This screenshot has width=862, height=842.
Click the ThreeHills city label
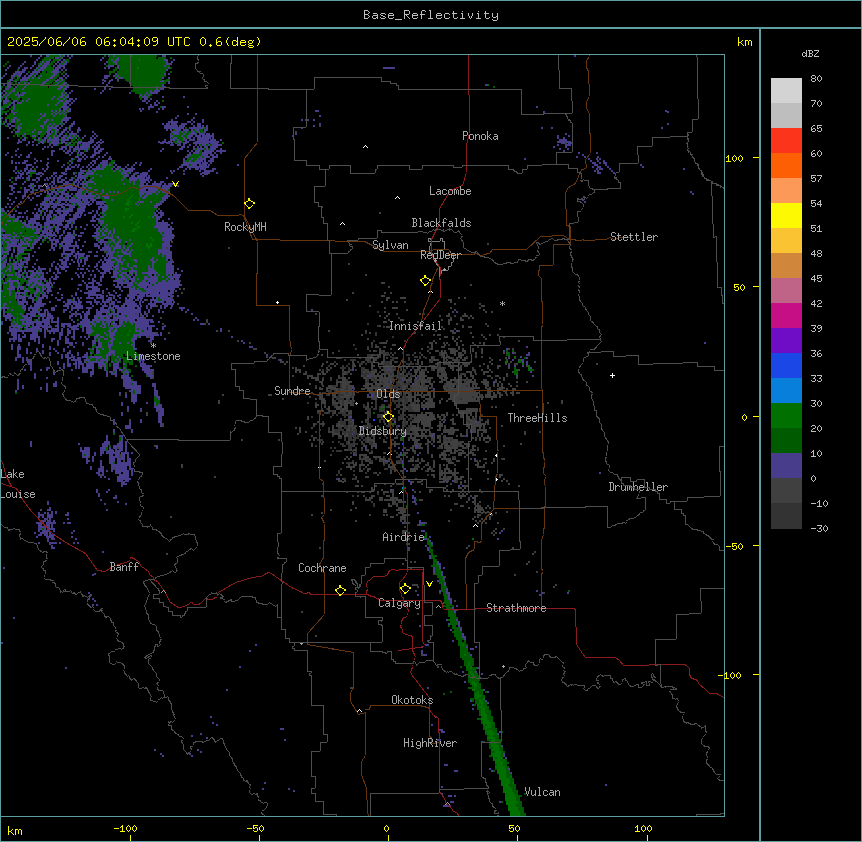click(537, 418)
